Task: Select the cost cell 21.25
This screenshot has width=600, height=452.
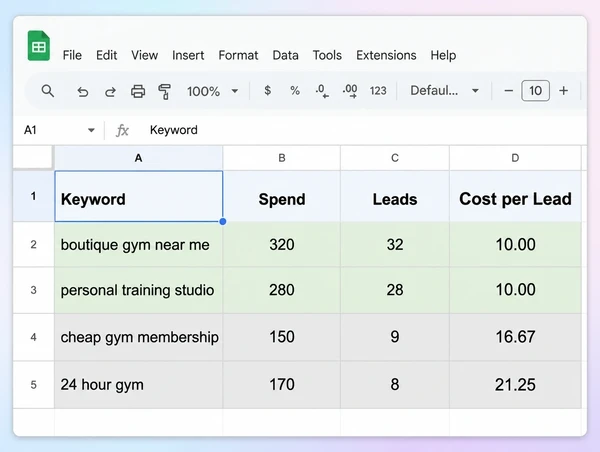Action: [515, 384]
